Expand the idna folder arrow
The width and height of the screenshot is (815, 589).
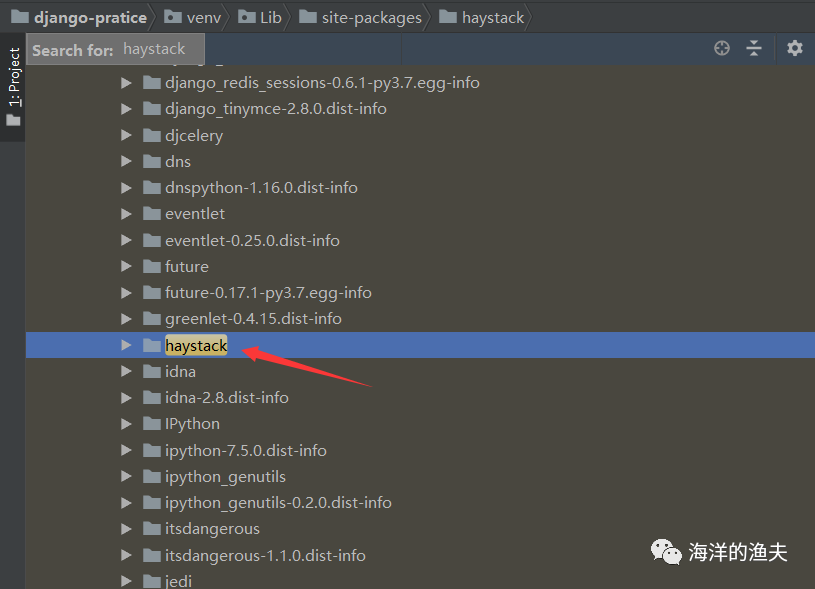pyautogui.click(x=126, y=371)
